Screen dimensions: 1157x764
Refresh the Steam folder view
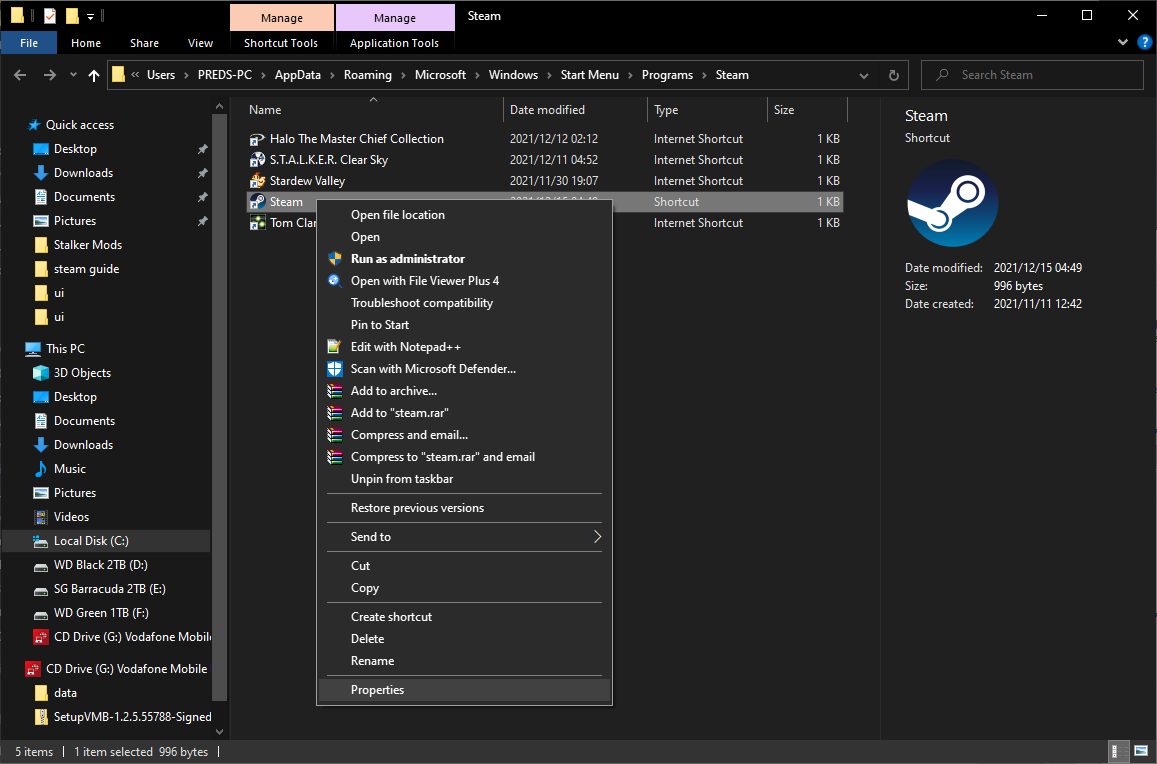coord(894,75)
